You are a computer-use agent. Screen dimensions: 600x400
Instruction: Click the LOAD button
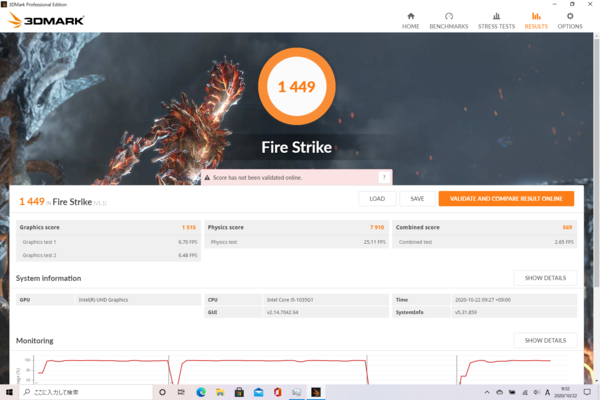pyautogui.click(x=377, y=199)
